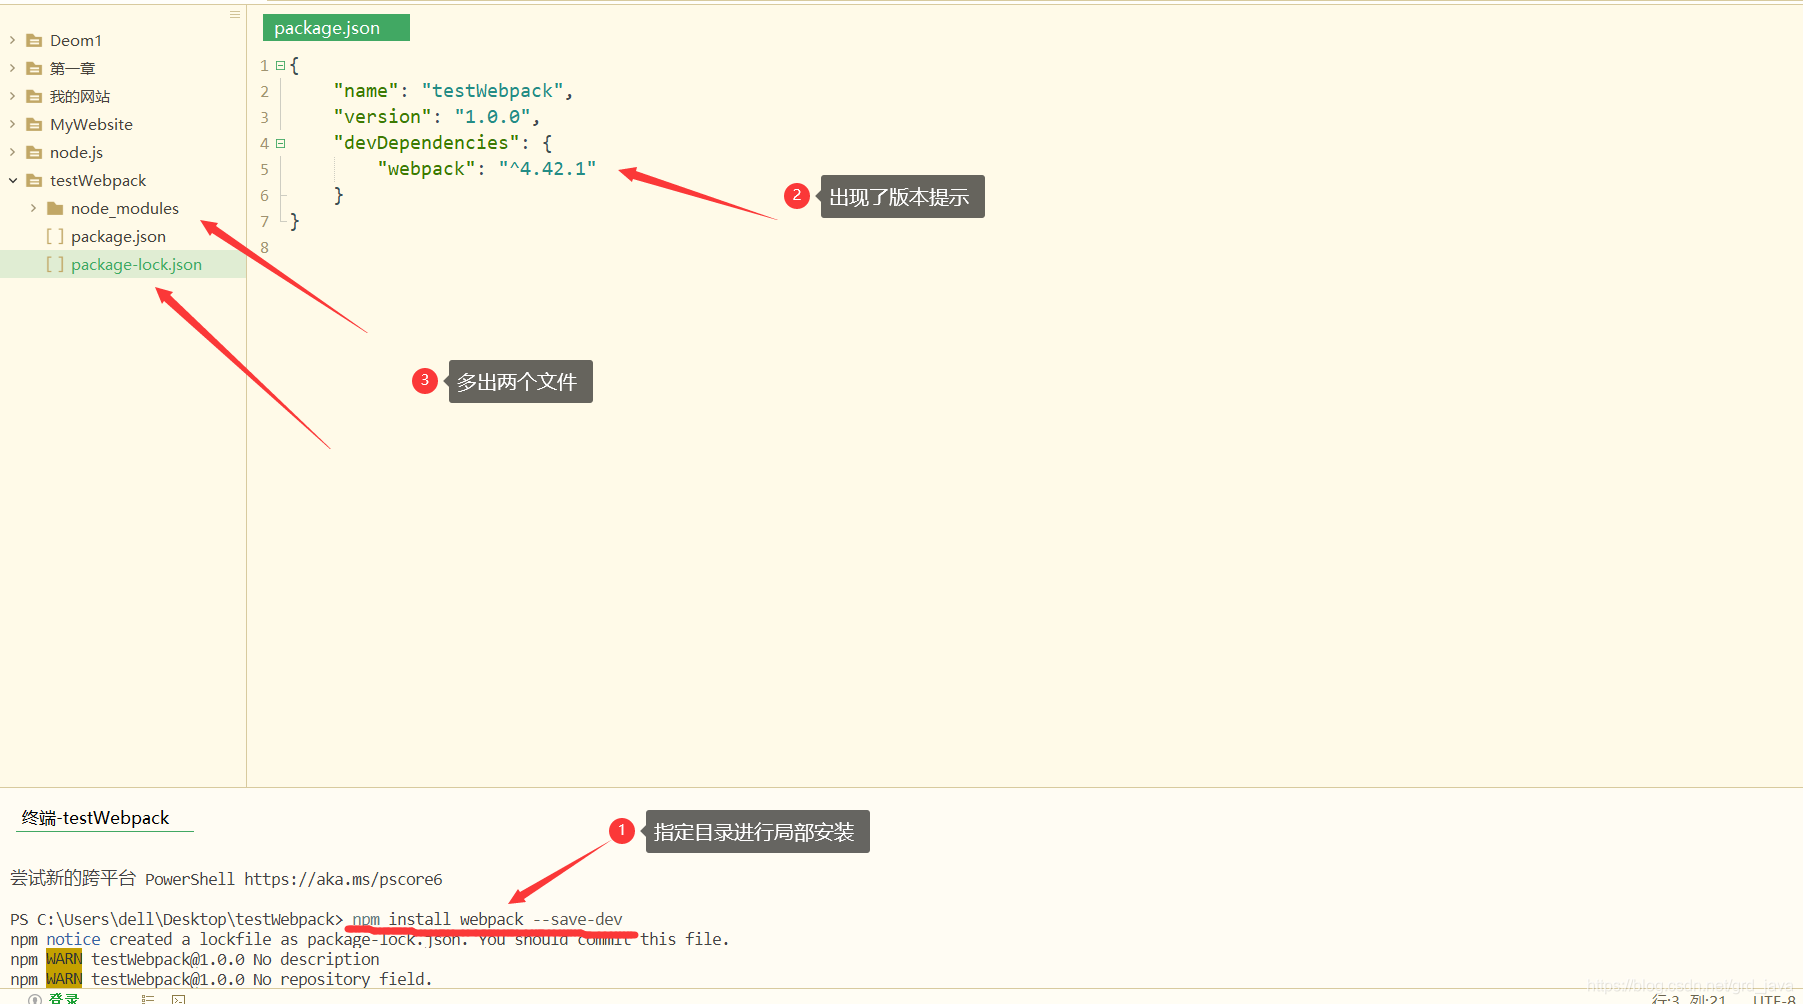
Task: Open the project panel menu icon
Action: (x=235, y=14)
